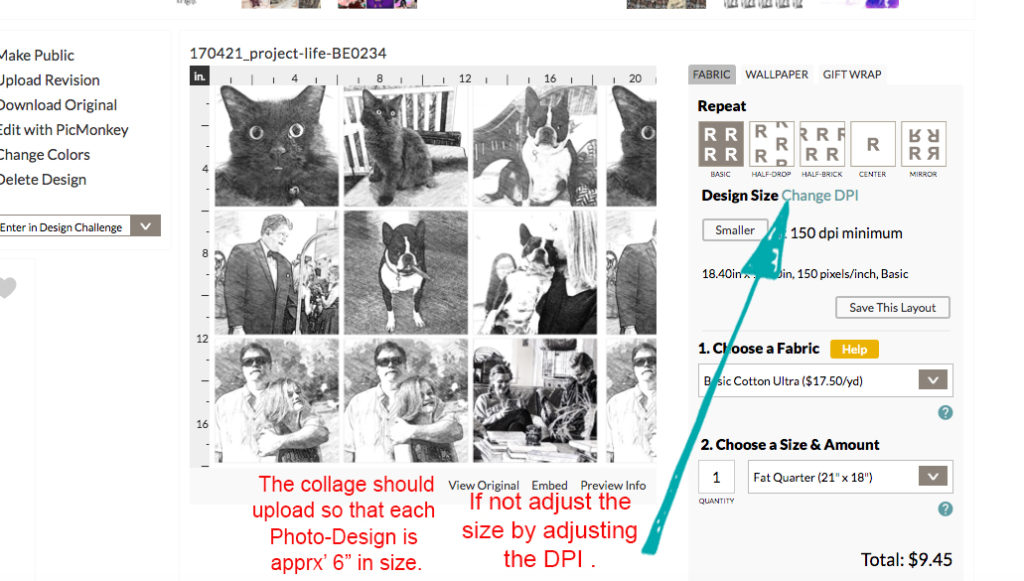Expand the Enter in Design Challenge dropdown

(x=146, y=226)
